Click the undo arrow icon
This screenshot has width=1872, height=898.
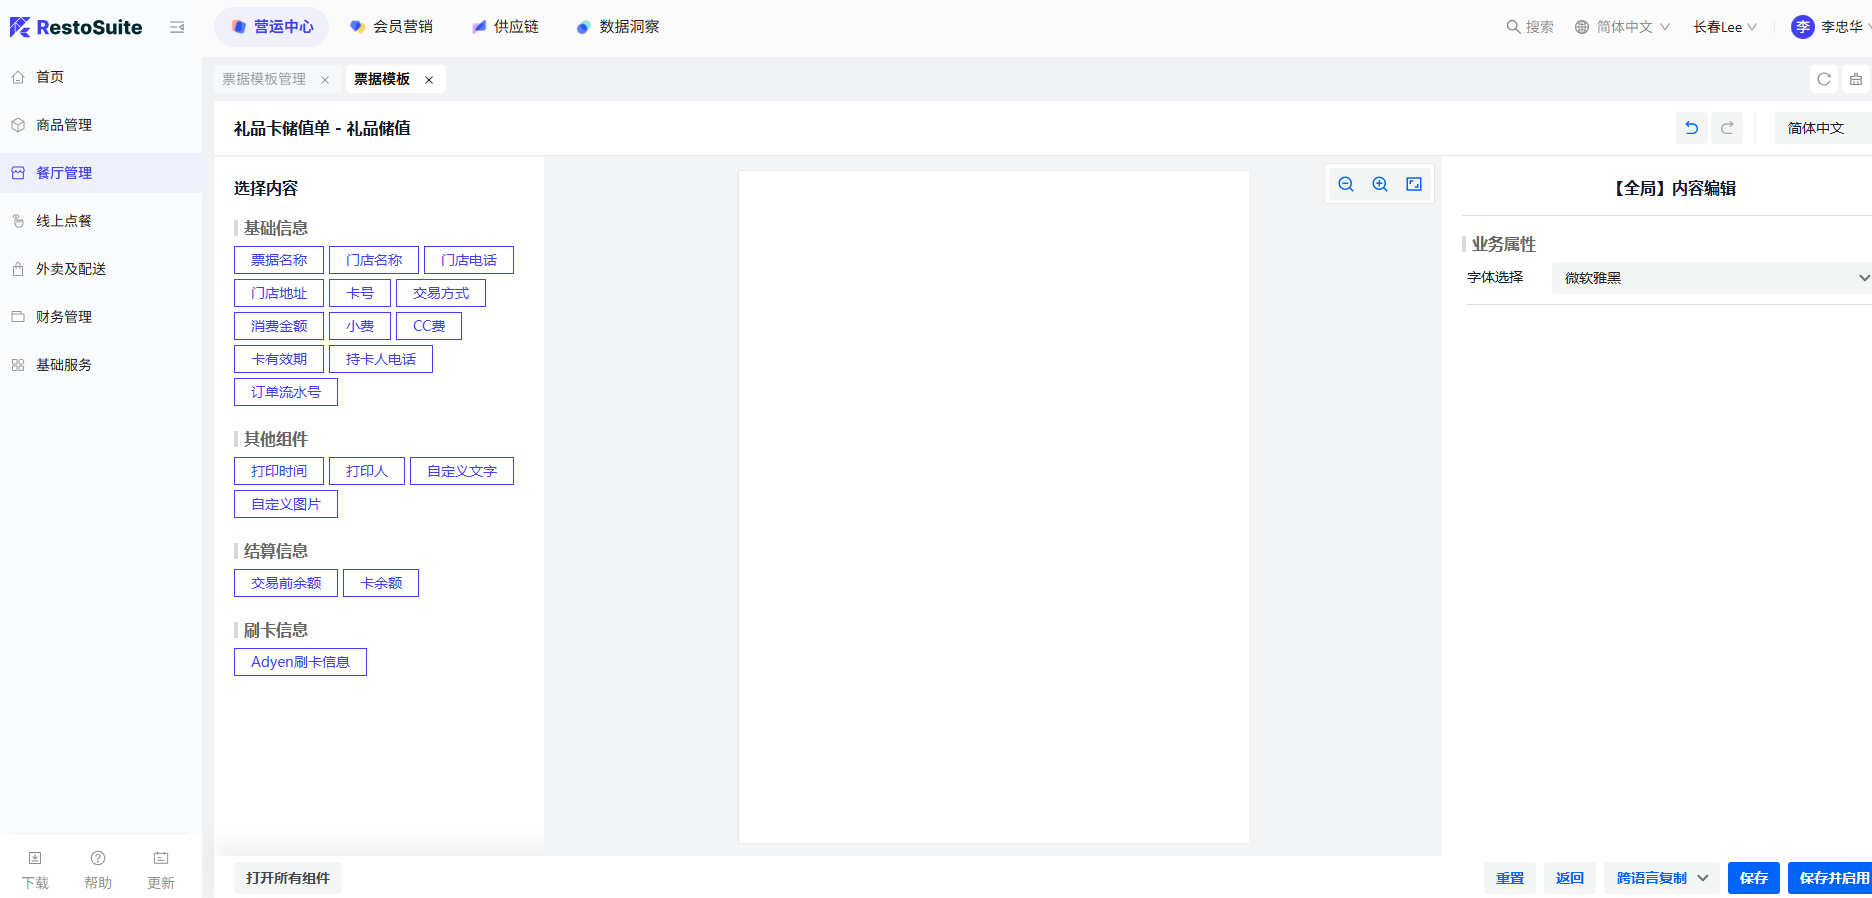click(x=1691, y=128)
